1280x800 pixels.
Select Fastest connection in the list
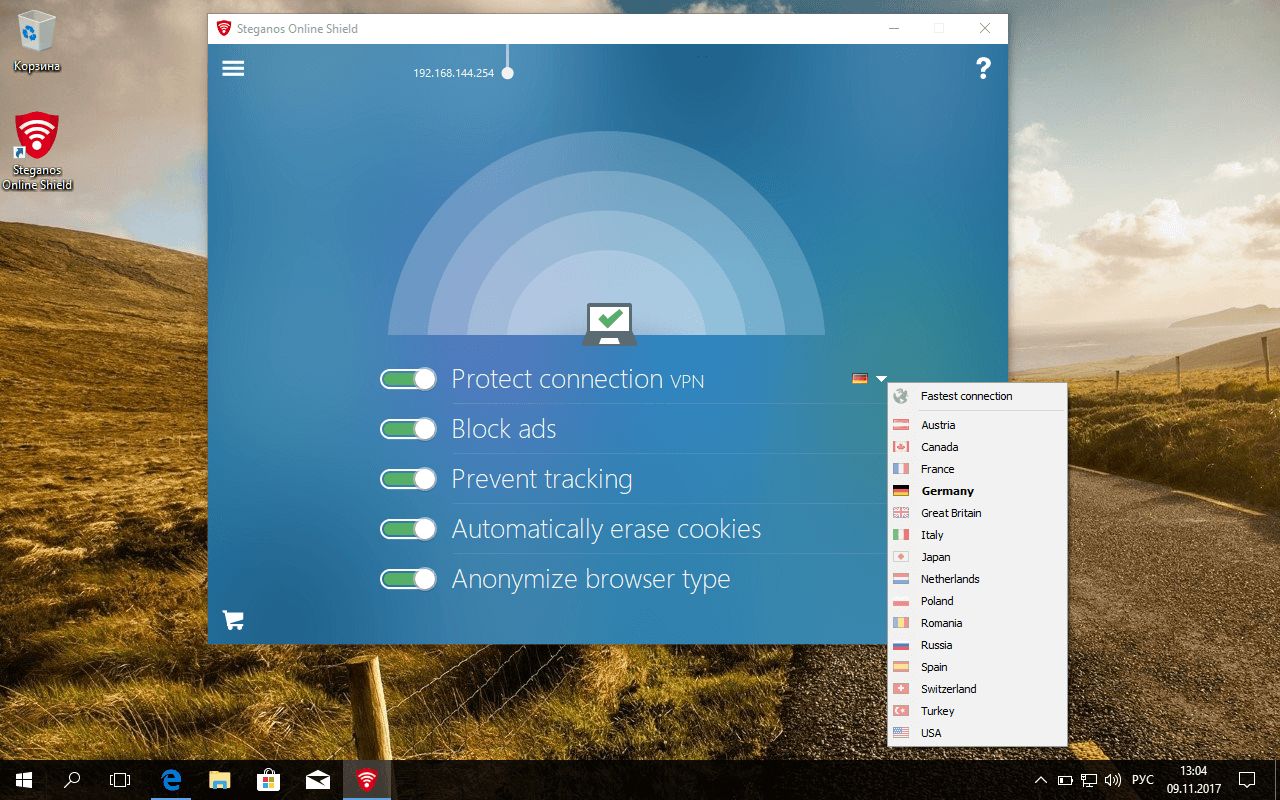pos(977,396)
